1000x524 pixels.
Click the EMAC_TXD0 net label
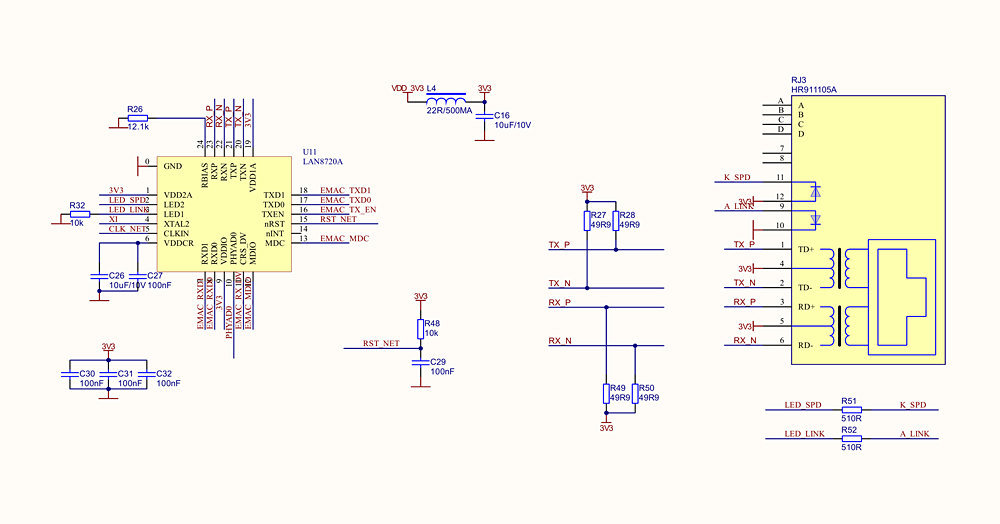345,200
